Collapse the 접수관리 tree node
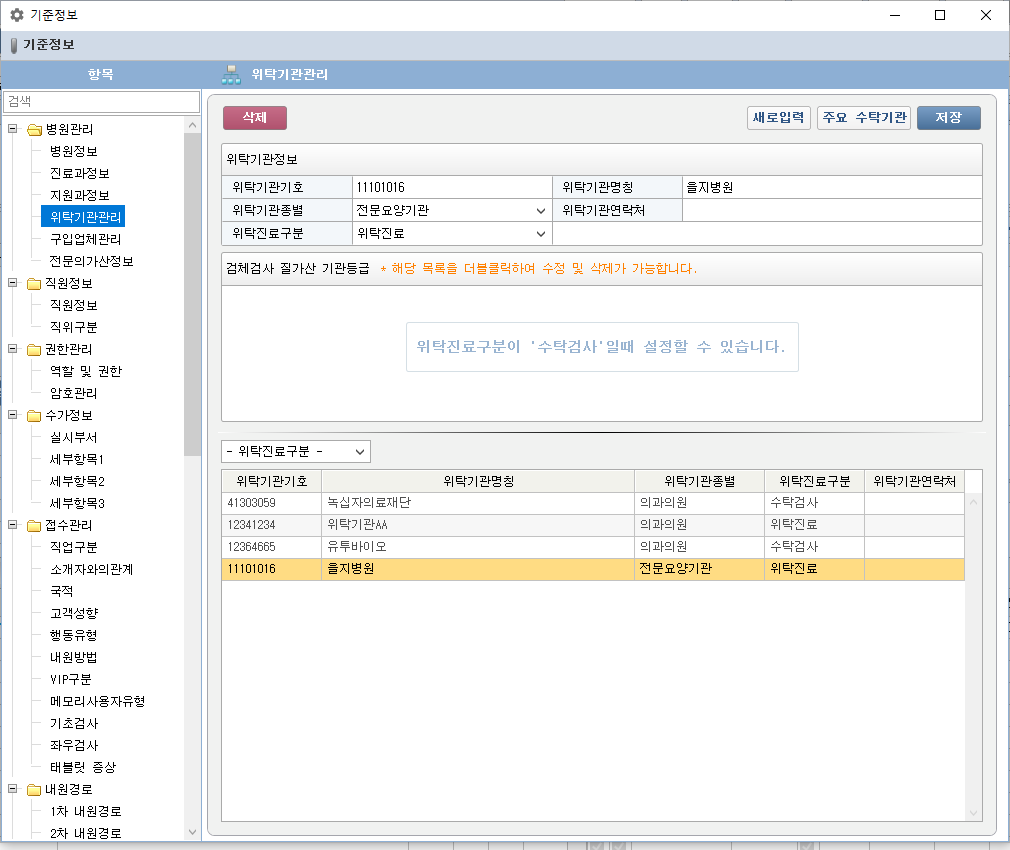 tap(13, 525)
